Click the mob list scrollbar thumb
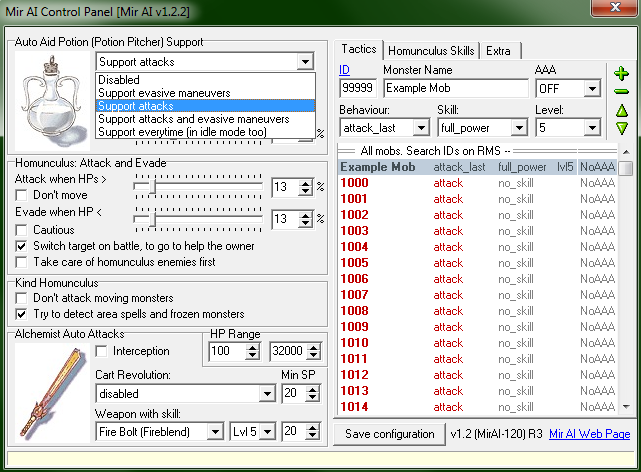The width and height of the screenshot is (641, 472). (625, 168)
